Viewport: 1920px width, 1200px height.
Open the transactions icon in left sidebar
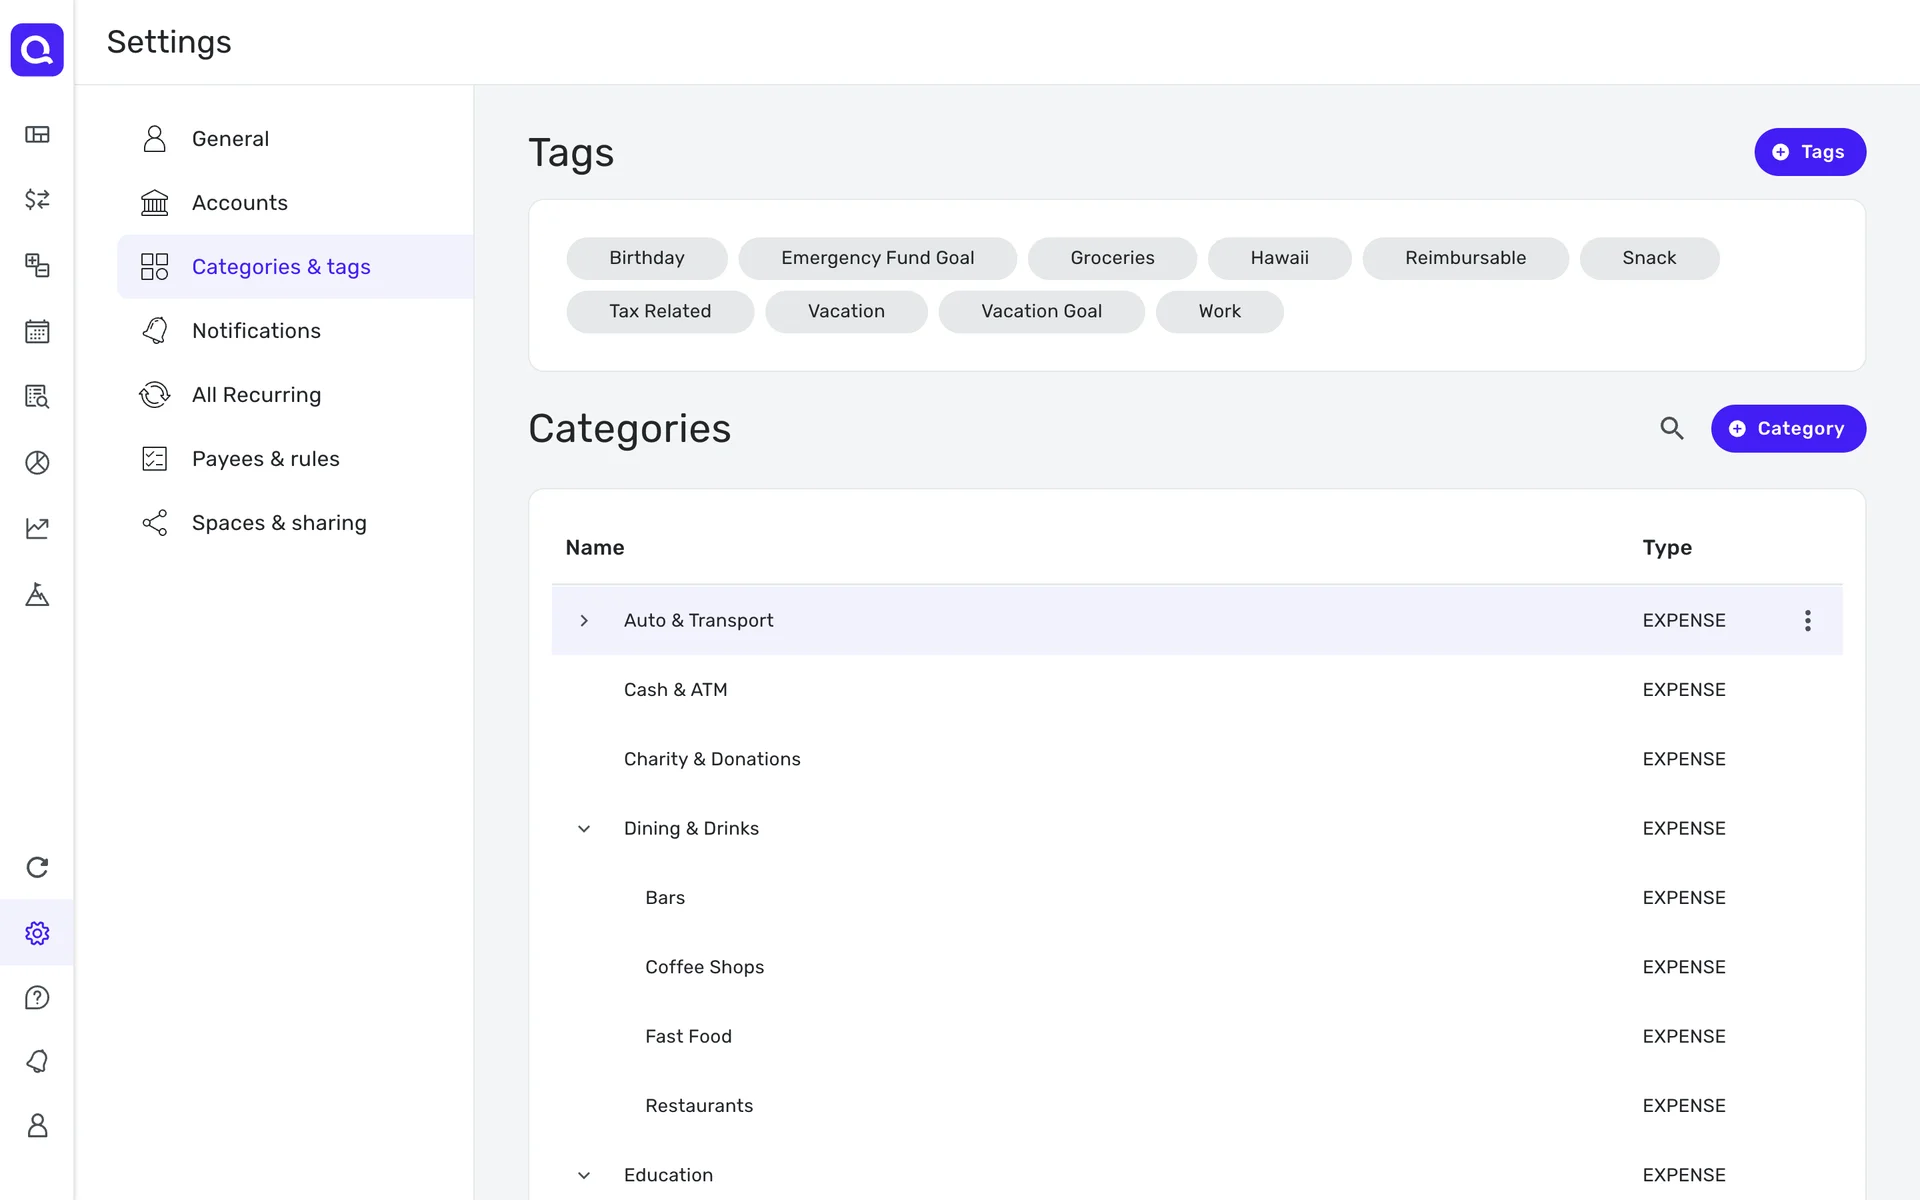pos(37,199)
